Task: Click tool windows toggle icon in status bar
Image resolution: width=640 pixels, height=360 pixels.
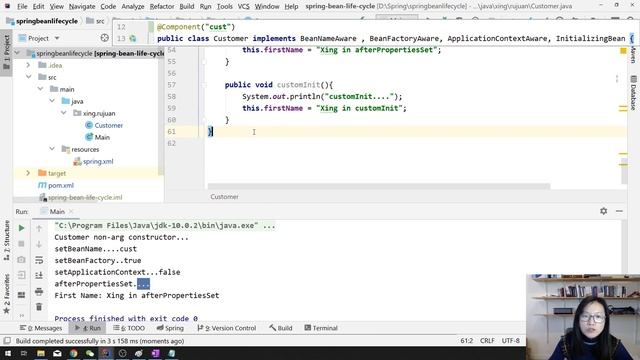Action: coord(7,340)
